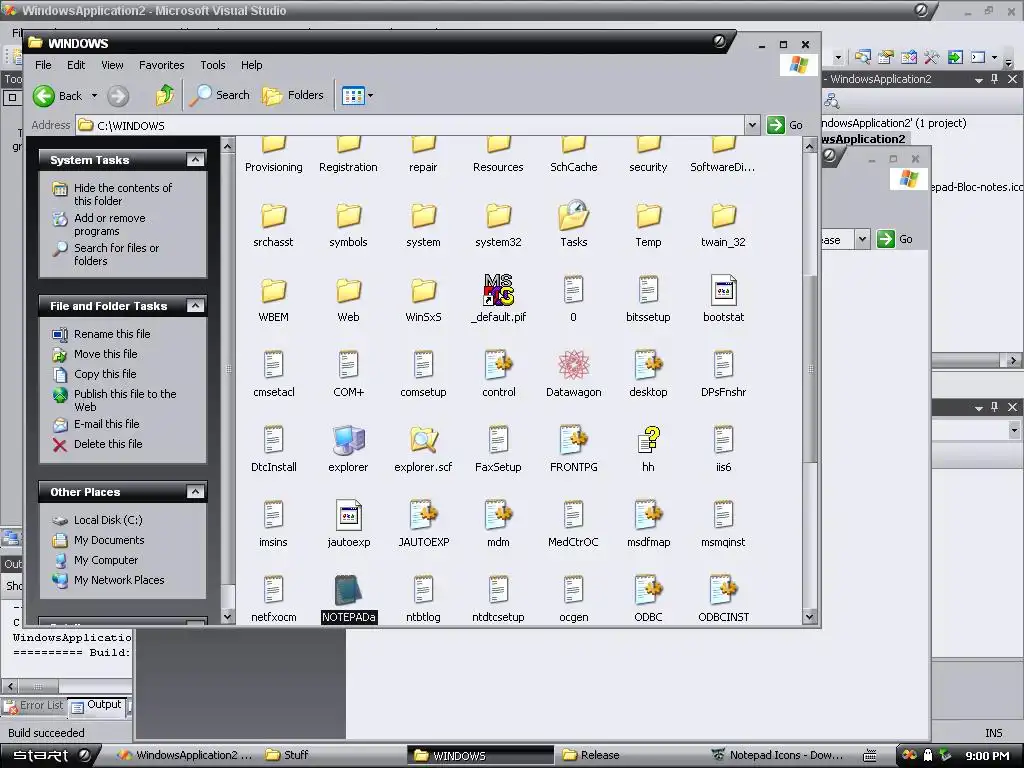This screenshot has width=1024, height=768.
Task: Open the View menu
Action: click(x=112, y=65)
